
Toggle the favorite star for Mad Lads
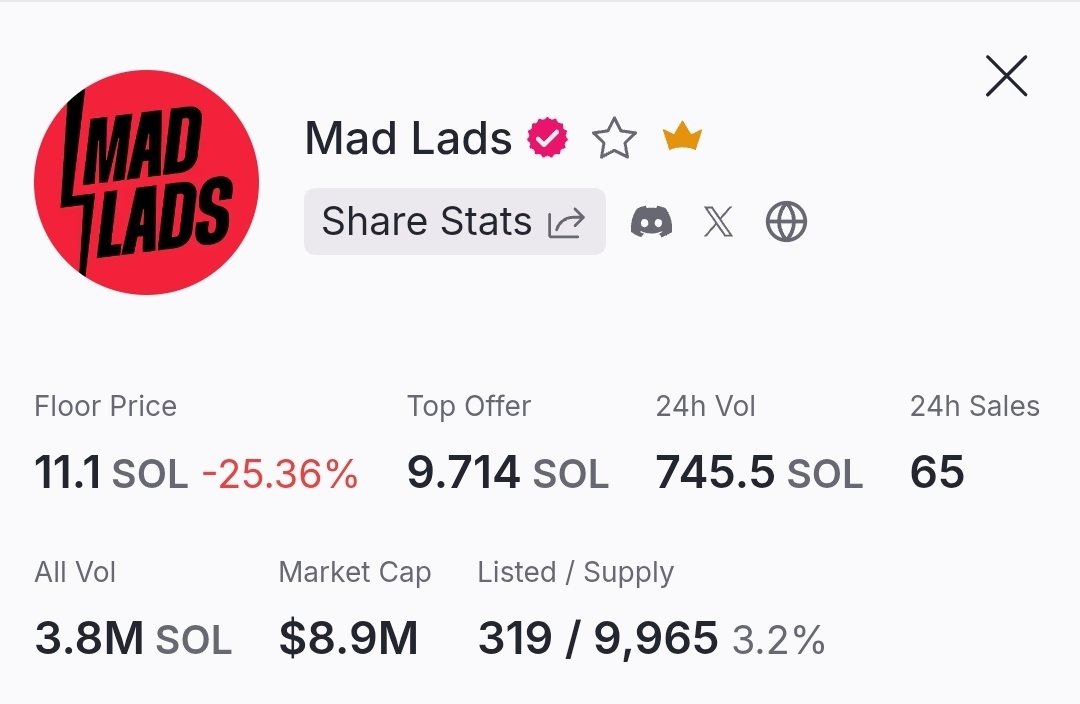pos(614,139)
